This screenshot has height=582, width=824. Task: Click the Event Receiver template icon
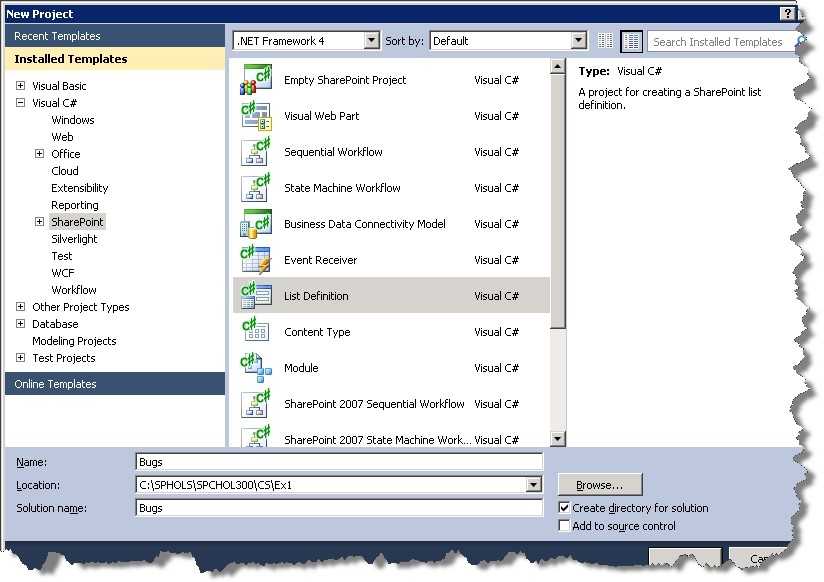(x=256, y=260)
